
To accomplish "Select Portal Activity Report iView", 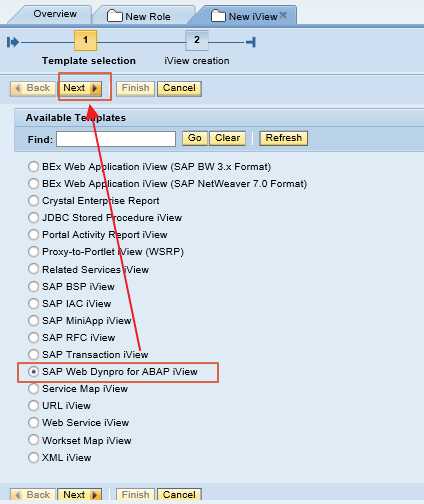I will pyautogui.click(x=33, y=234).
